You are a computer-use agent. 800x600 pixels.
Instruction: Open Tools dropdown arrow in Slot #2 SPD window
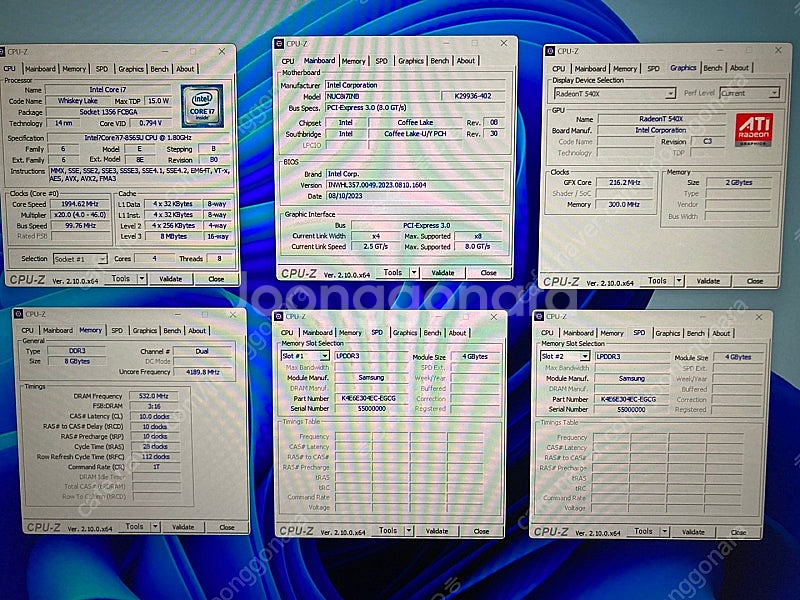point(664,532)
